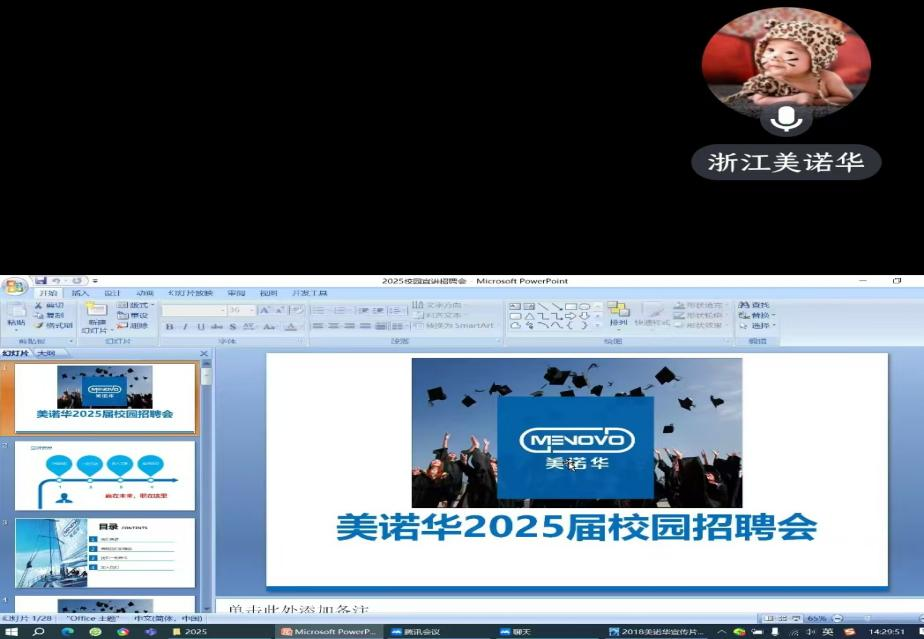Copy selection with the 复制 button
Viewport: 924px width, 639px height.
pos(50,315)
